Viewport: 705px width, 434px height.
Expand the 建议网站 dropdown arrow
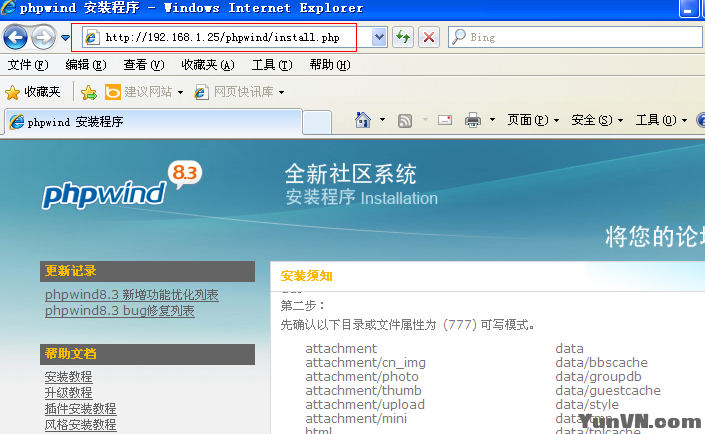point(180,93)
